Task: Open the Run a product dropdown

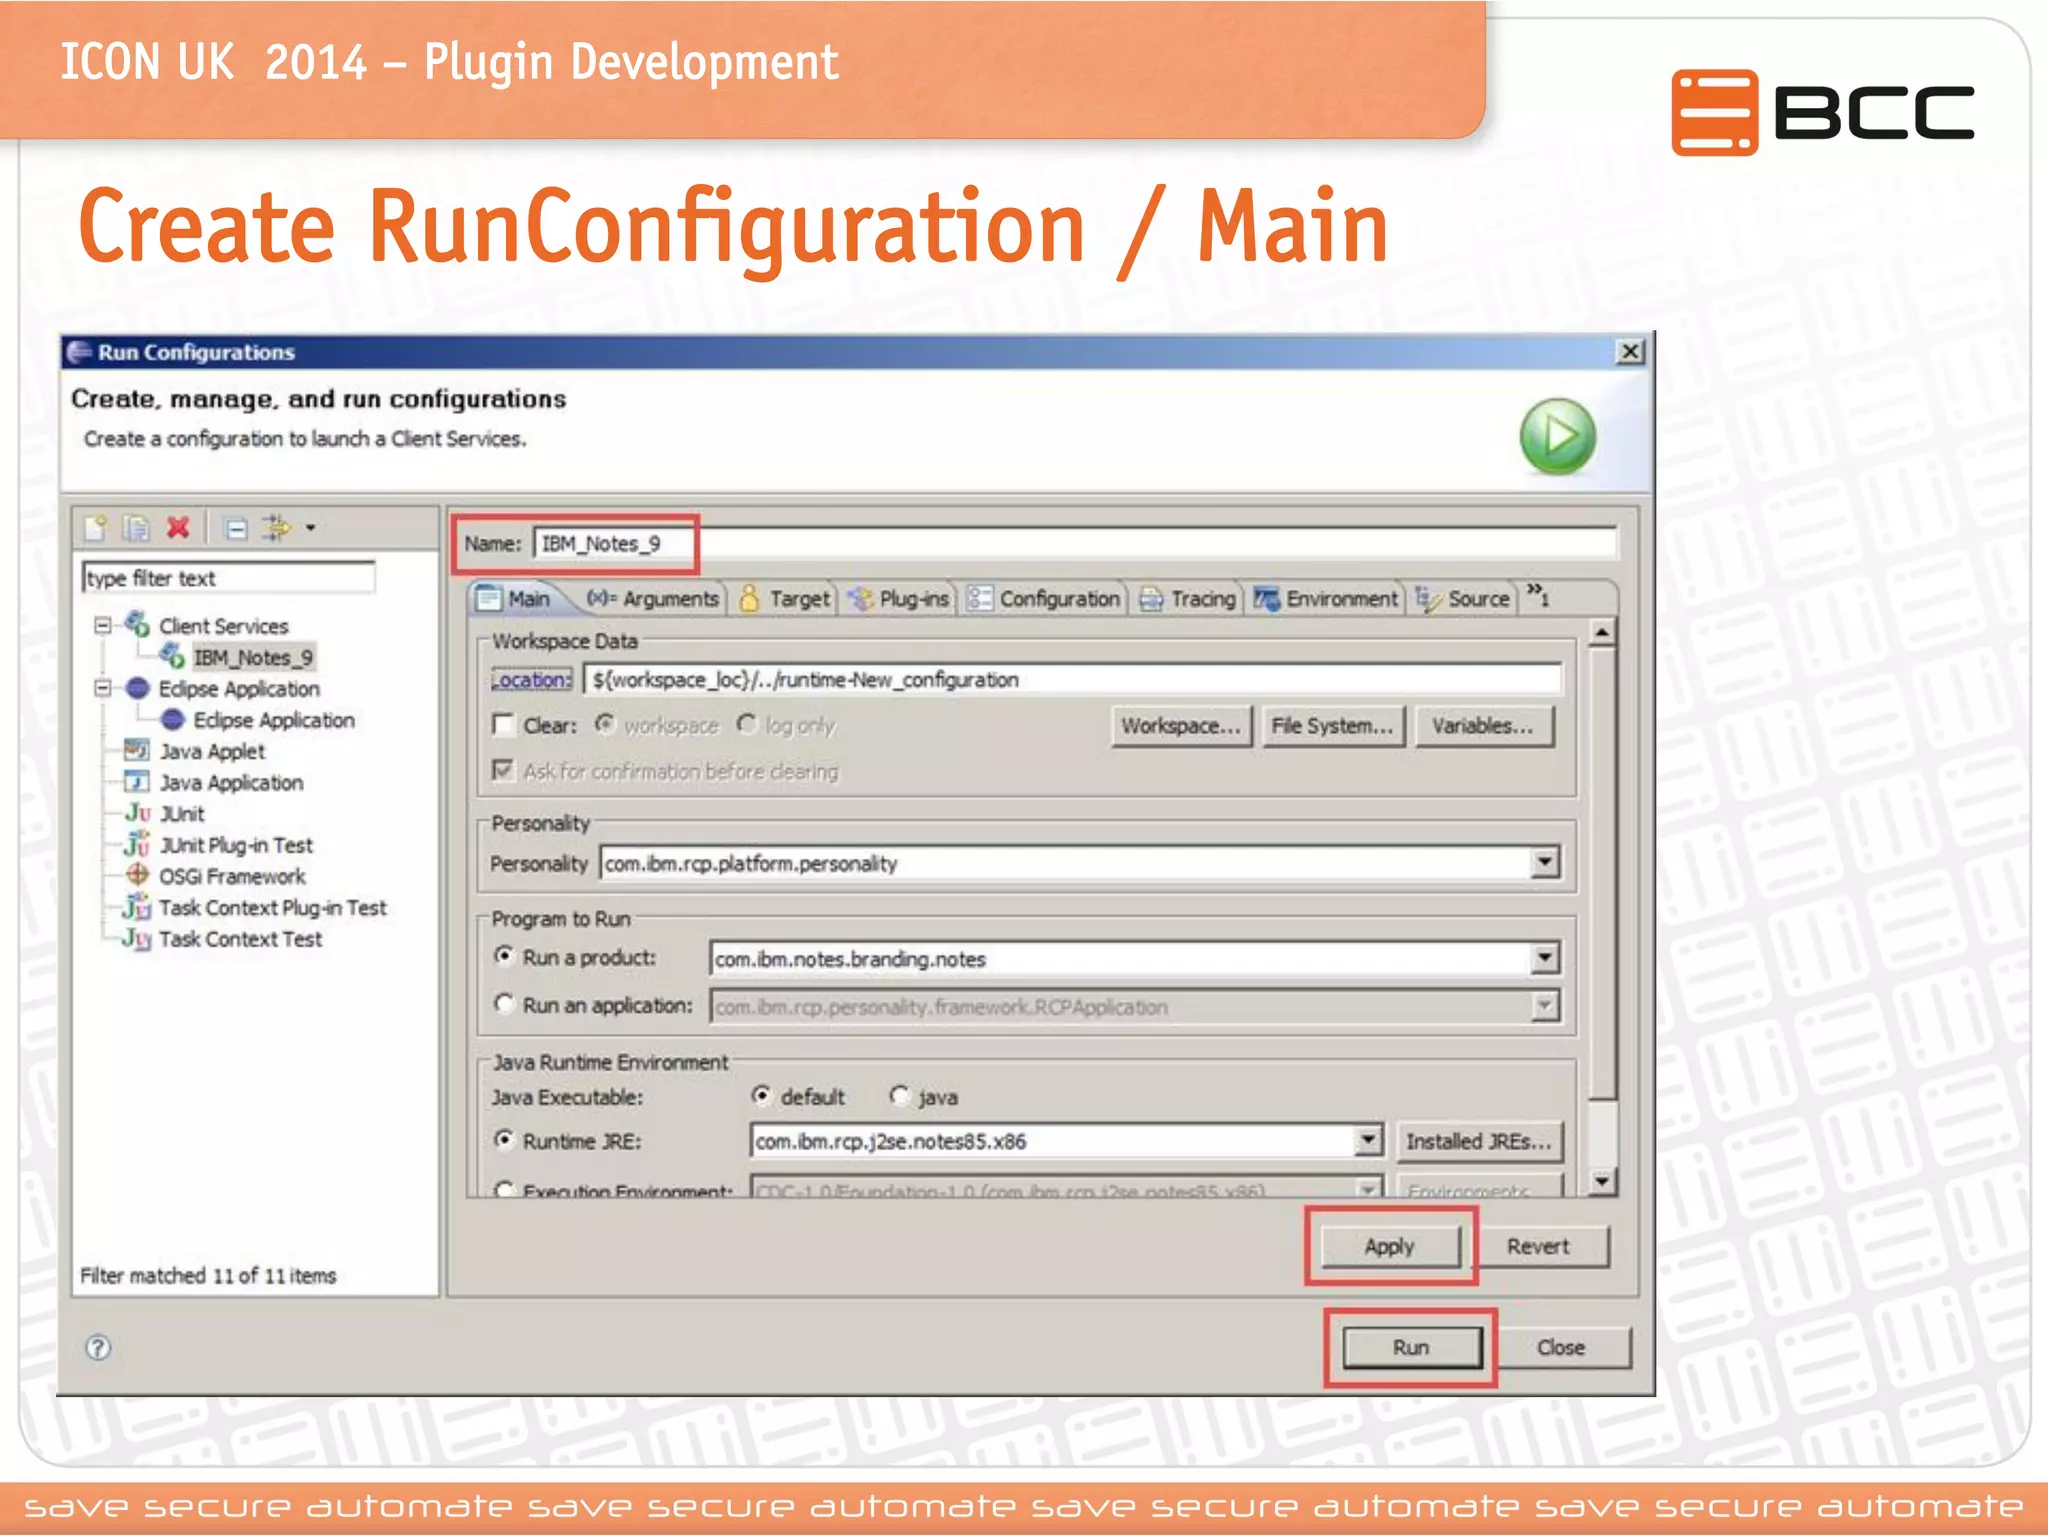Action: tap(1545, 958)
